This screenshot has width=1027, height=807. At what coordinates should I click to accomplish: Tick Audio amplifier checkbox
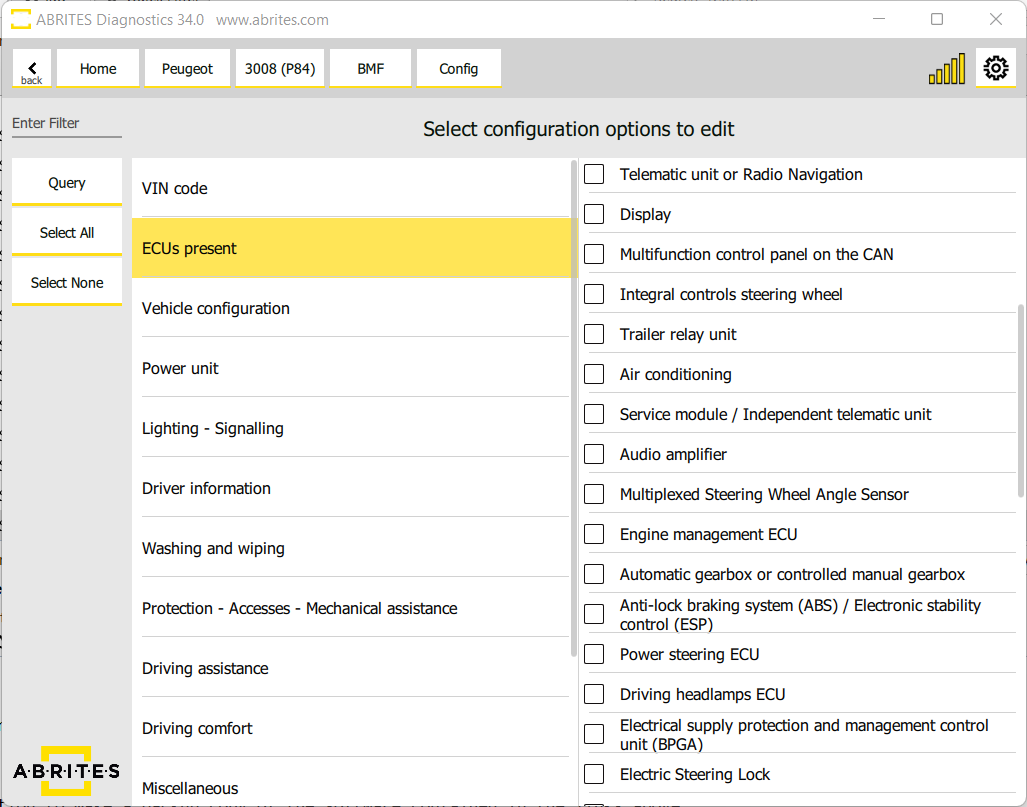pos(594,454)
